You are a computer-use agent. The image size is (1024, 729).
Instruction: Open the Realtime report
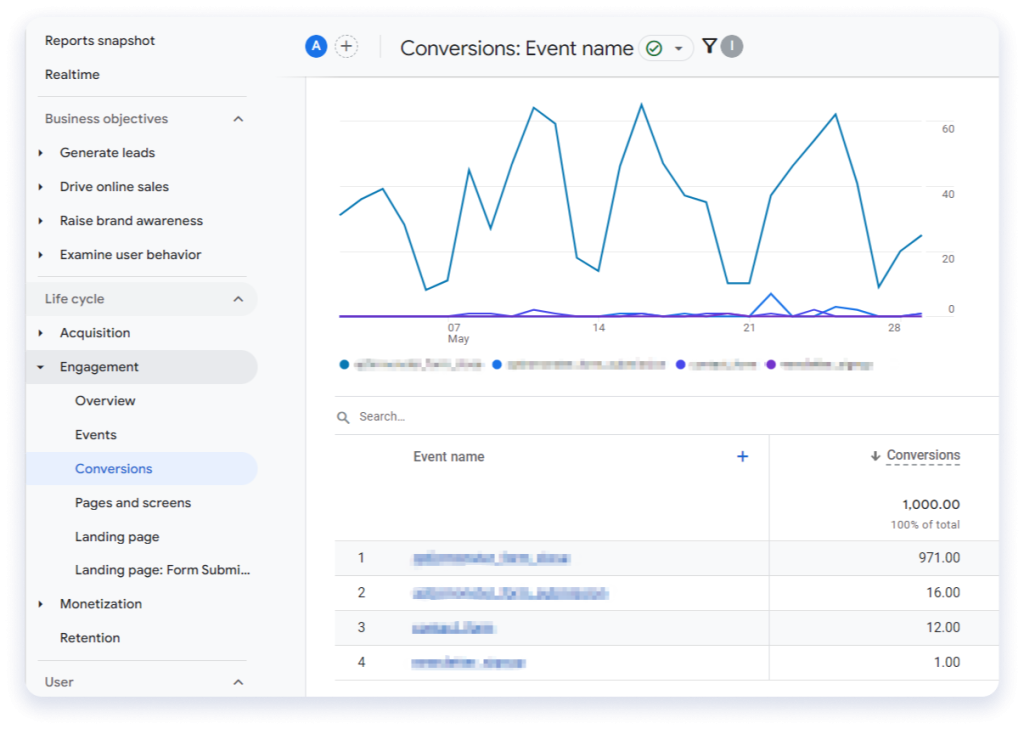[75, 74]
